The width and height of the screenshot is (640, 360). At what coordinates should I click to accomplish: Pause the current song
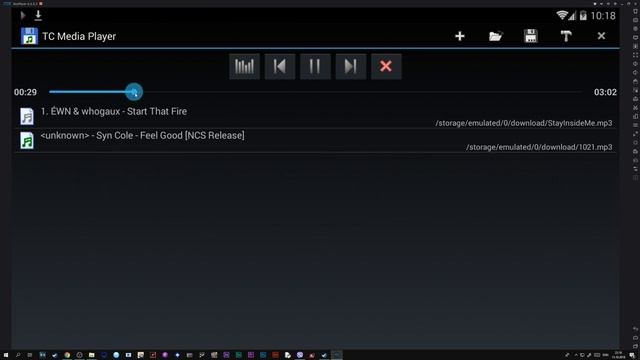tap(315, 67)
